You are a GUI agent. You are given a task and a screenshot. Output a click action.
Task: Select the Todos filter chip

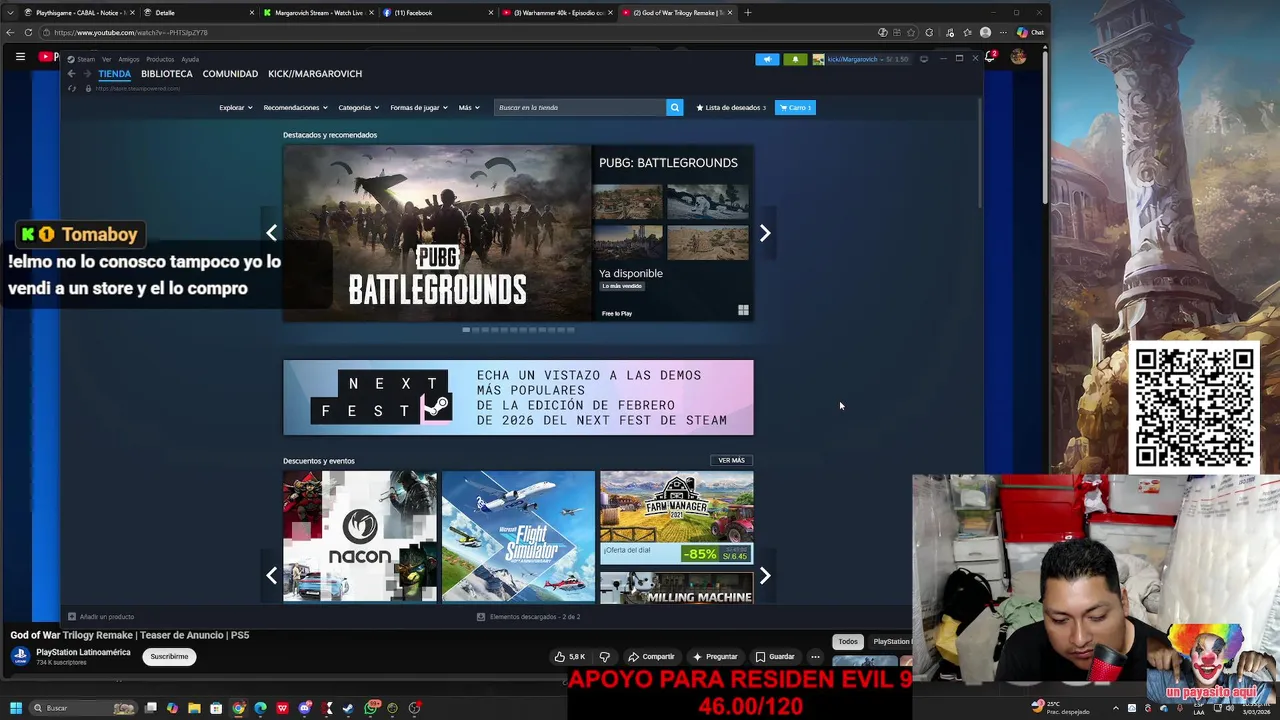(x=848, y=641)
